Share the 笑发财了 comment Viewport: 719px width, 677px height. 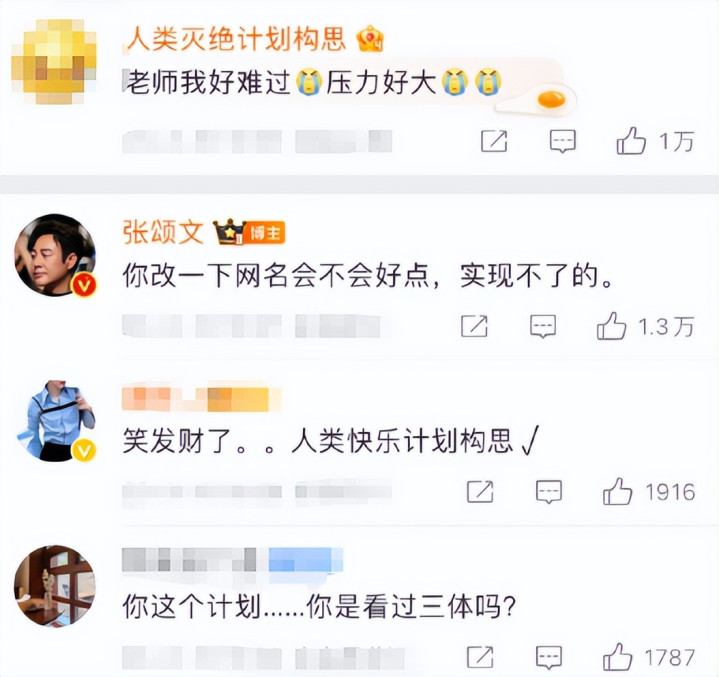pos(480,492)
